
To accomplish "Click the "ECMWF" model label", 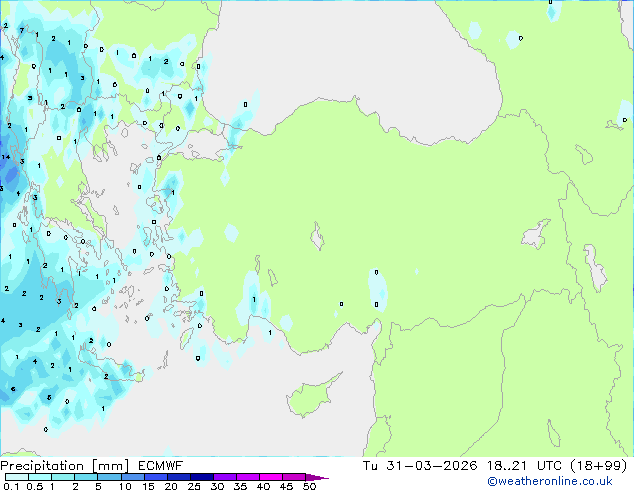I will pos(161,466).
